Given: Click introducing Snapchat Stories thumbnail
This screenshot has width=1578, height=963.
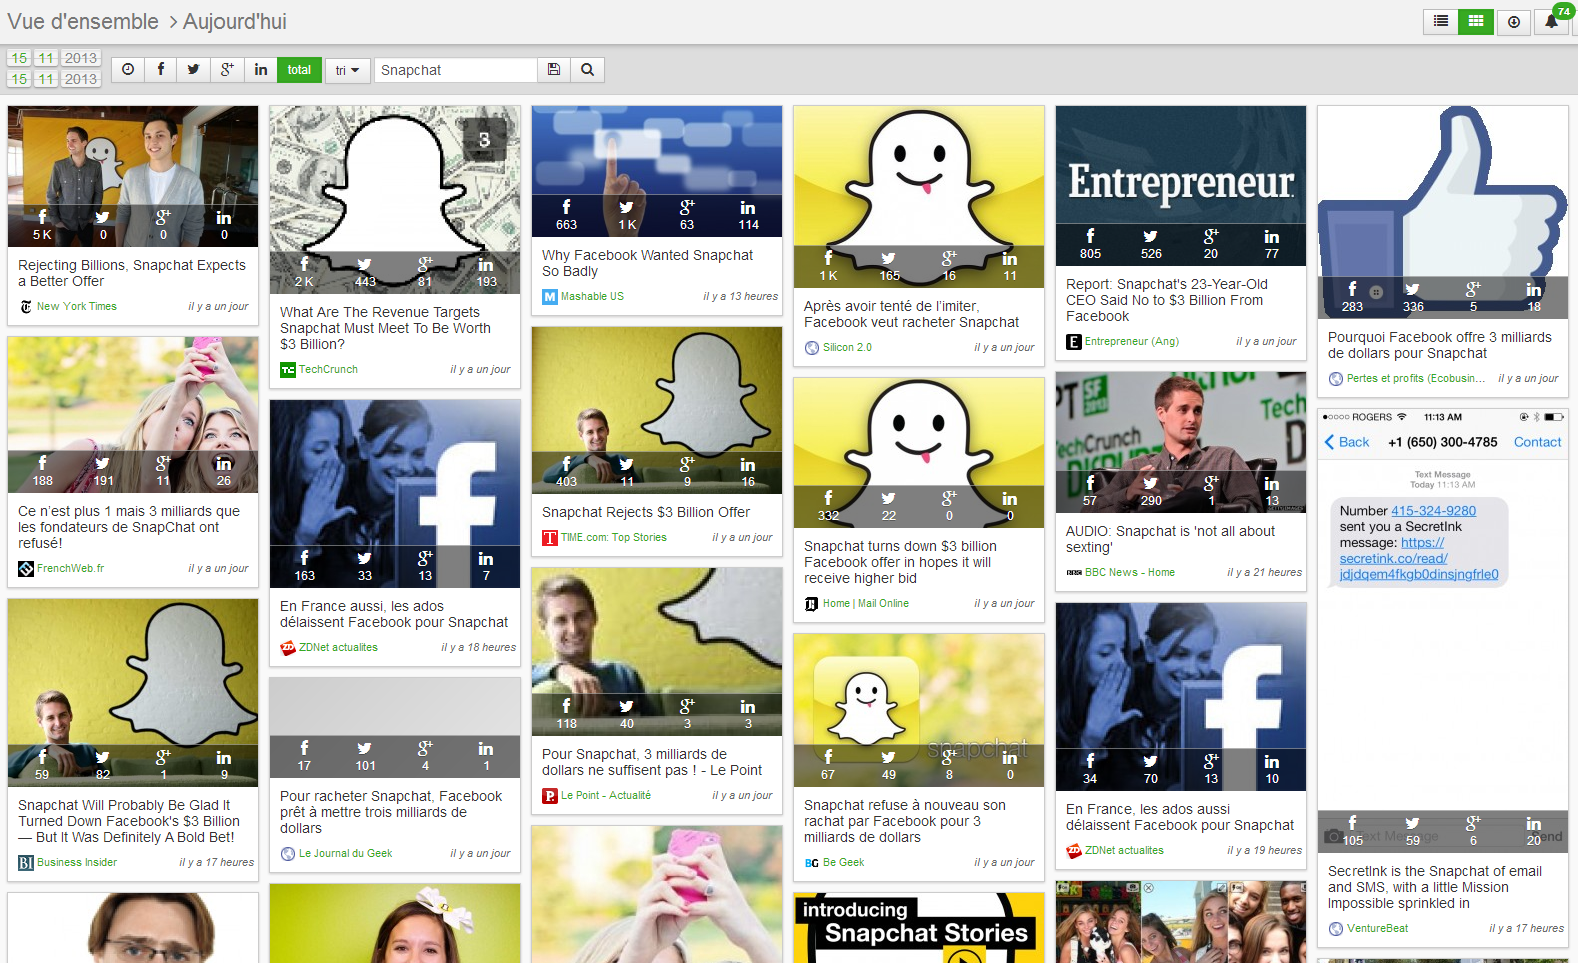Looking at the screenshot, I should tap(919, 928).
